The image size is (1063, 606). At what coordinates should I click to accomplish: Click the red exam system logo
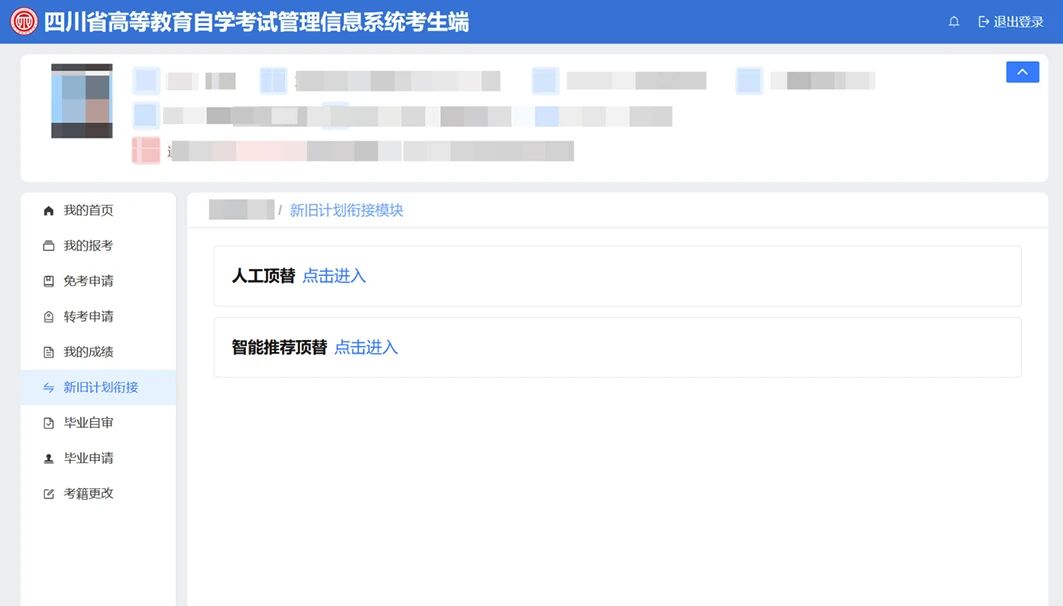click(24, 22)
